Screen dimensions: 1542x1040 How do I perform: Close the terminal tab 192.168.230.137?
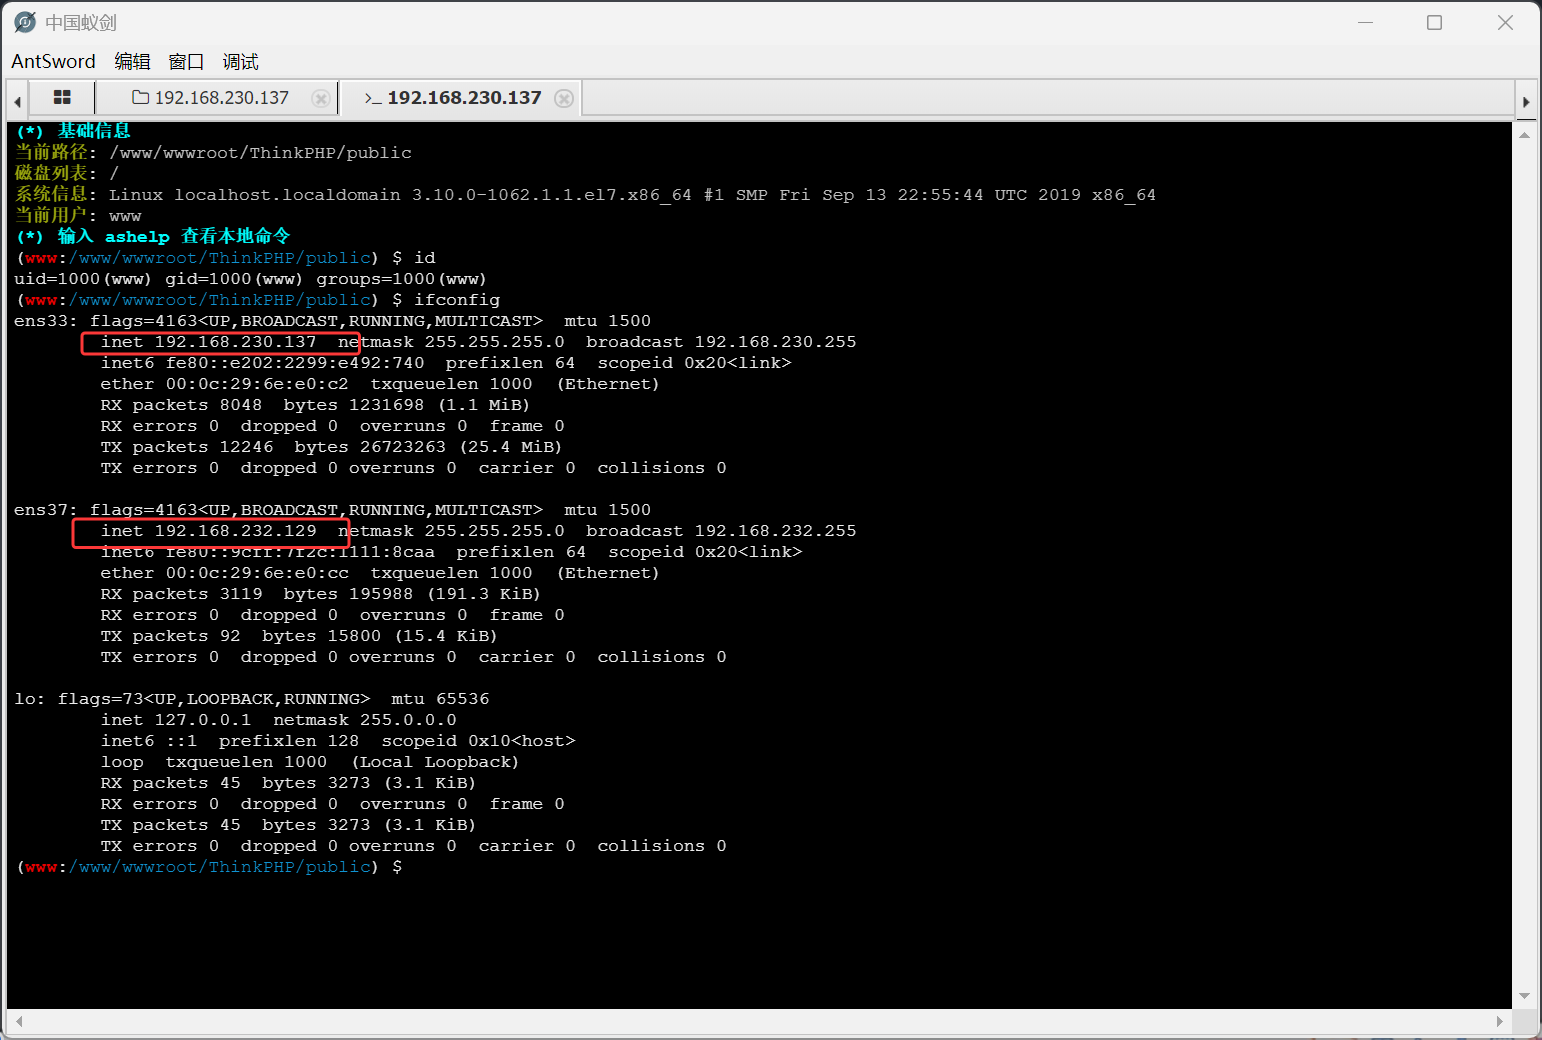(564, 98)
